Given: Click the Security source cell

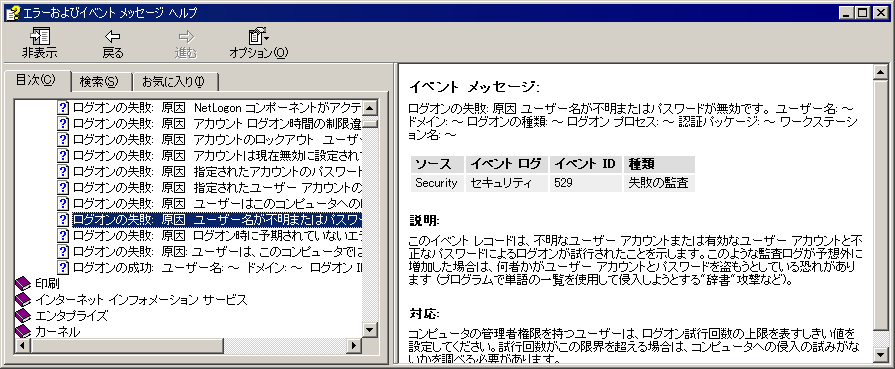Looking at the screenshot, I should click(x=437, y=183).
